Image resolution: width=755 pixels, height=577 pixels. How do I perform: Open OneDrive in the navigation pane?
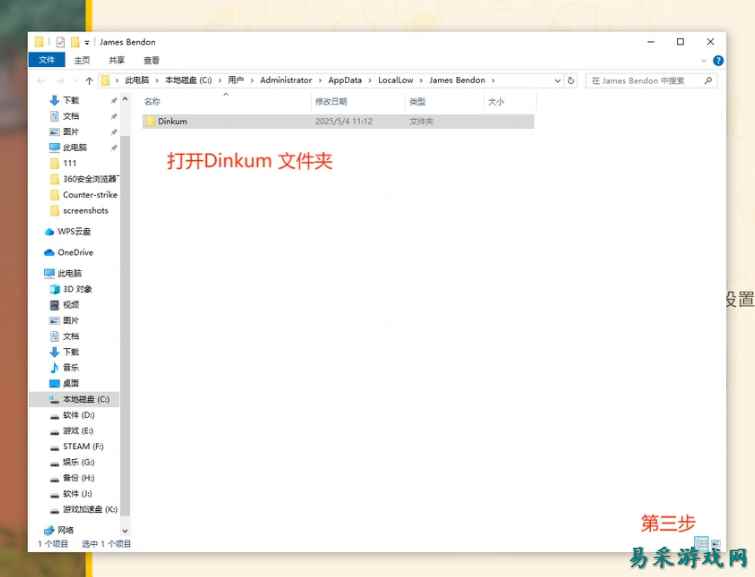tap(74, 252)
